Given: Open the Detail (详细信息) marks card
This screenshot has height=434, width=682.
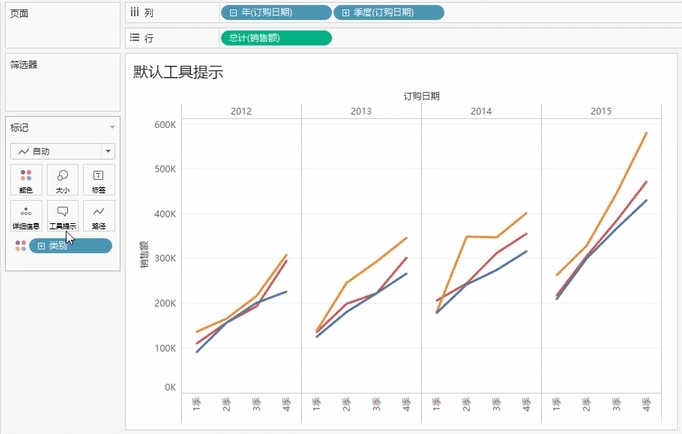Looking at the screenshot, I should click(26, 216).
